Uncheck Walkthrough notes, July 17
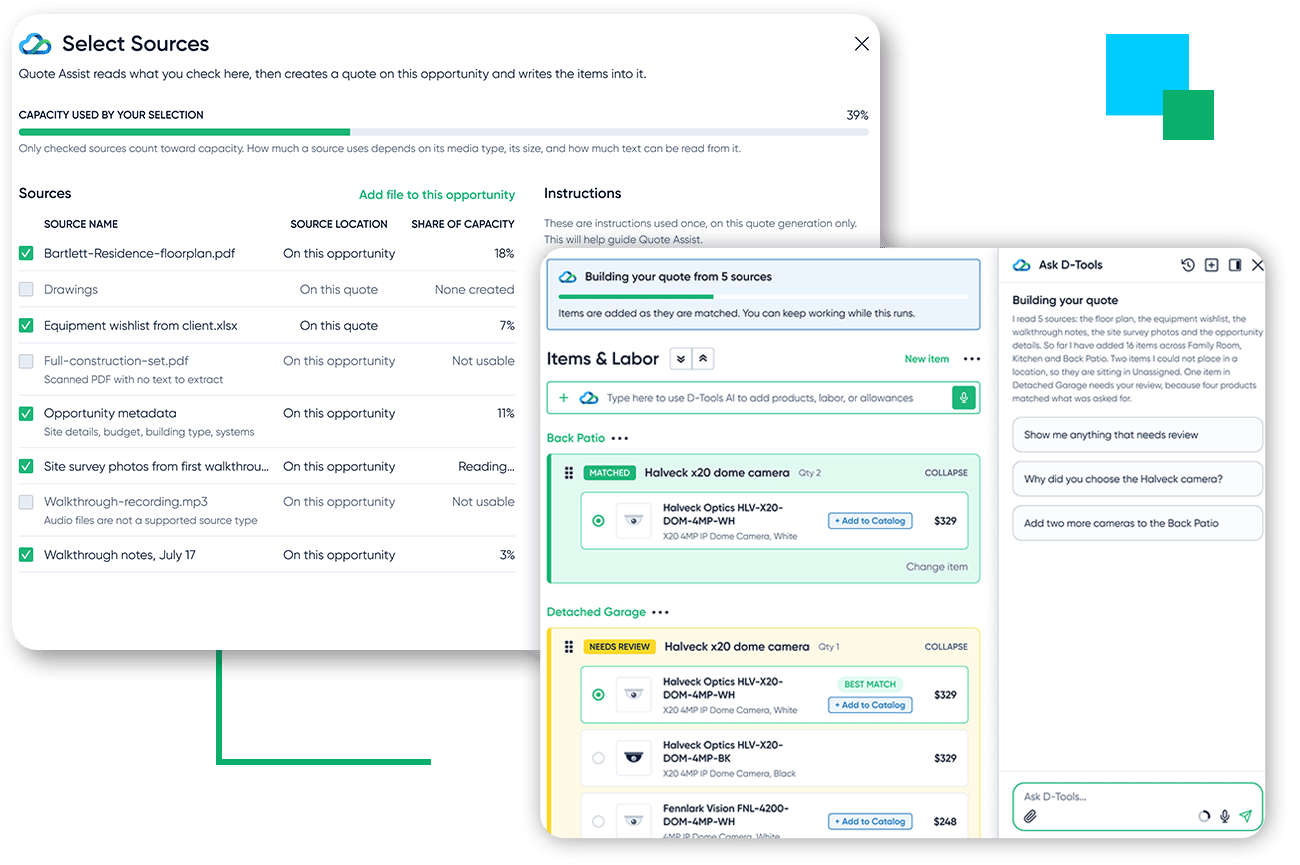Viewport: 1300px width, 865px height. pos(26,555)
